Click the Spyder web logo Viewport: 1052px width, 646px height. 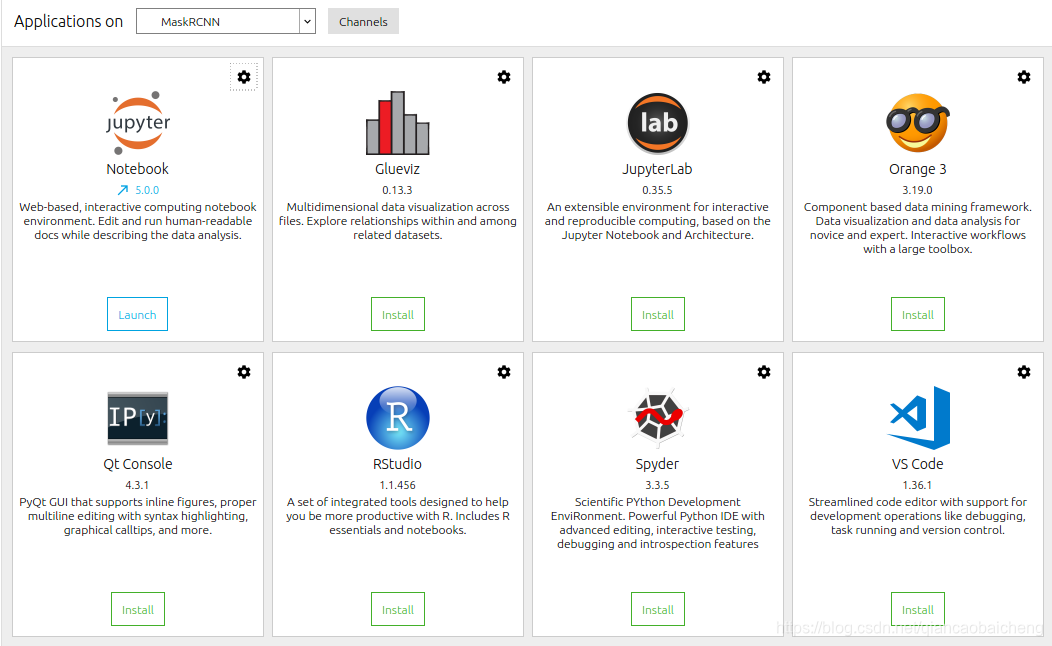(658, 417)
